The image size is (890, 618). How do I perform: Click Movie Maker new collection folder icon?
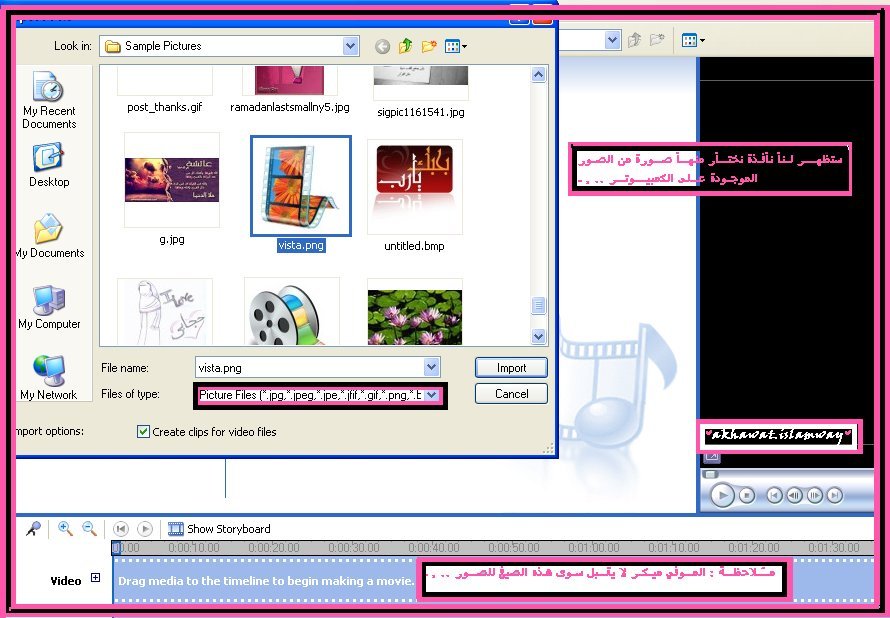point(657,40)
